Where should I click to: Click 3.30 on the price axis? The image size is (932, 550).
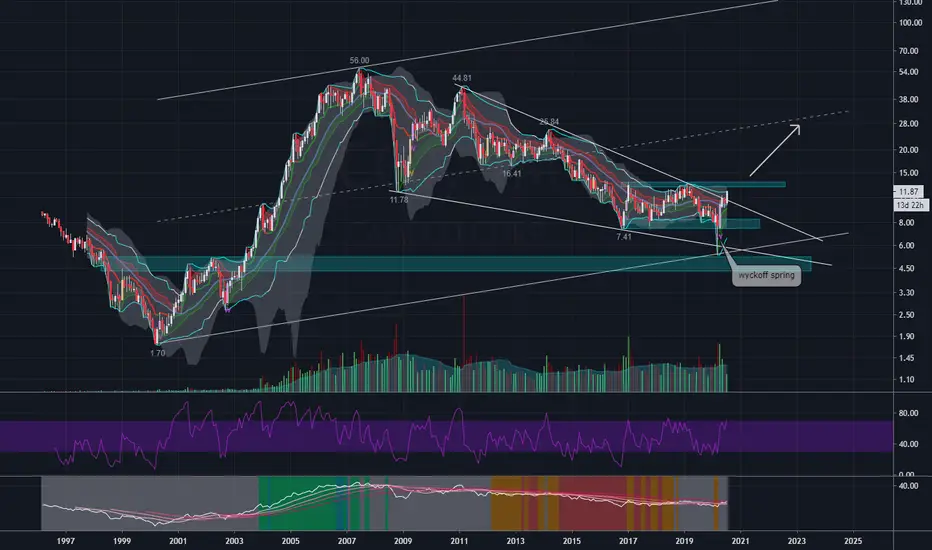point(906,293)
